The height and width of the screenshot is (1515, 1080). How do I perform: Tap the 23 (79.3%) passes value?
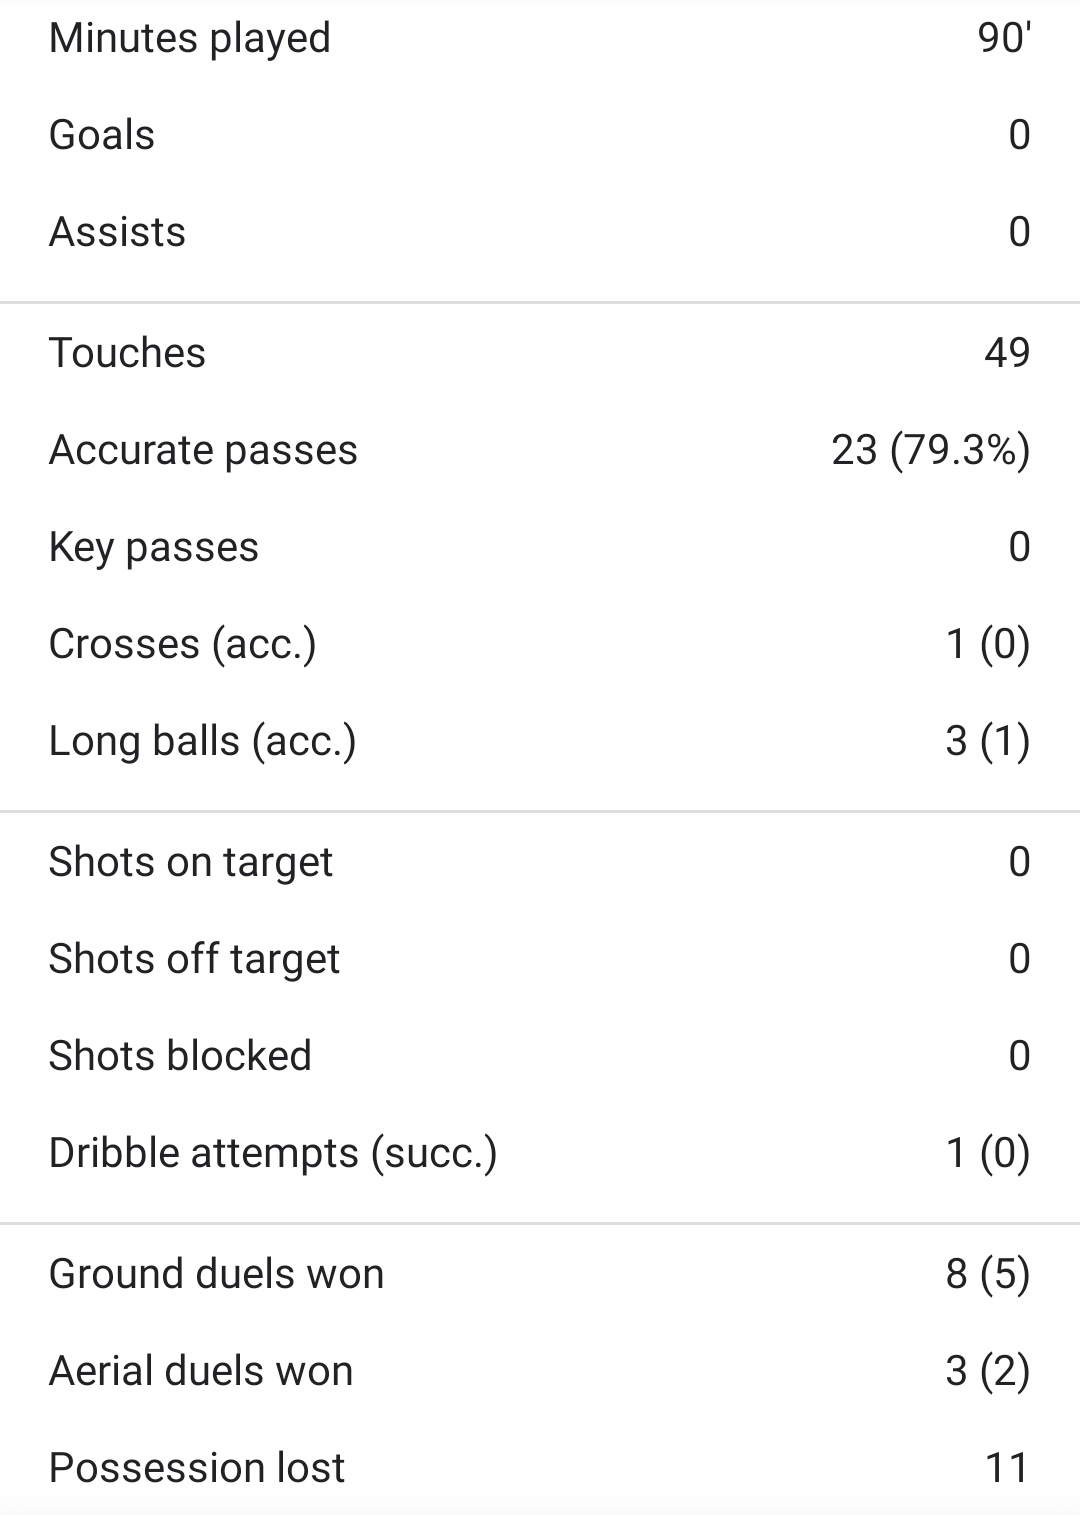click(930, 450)
